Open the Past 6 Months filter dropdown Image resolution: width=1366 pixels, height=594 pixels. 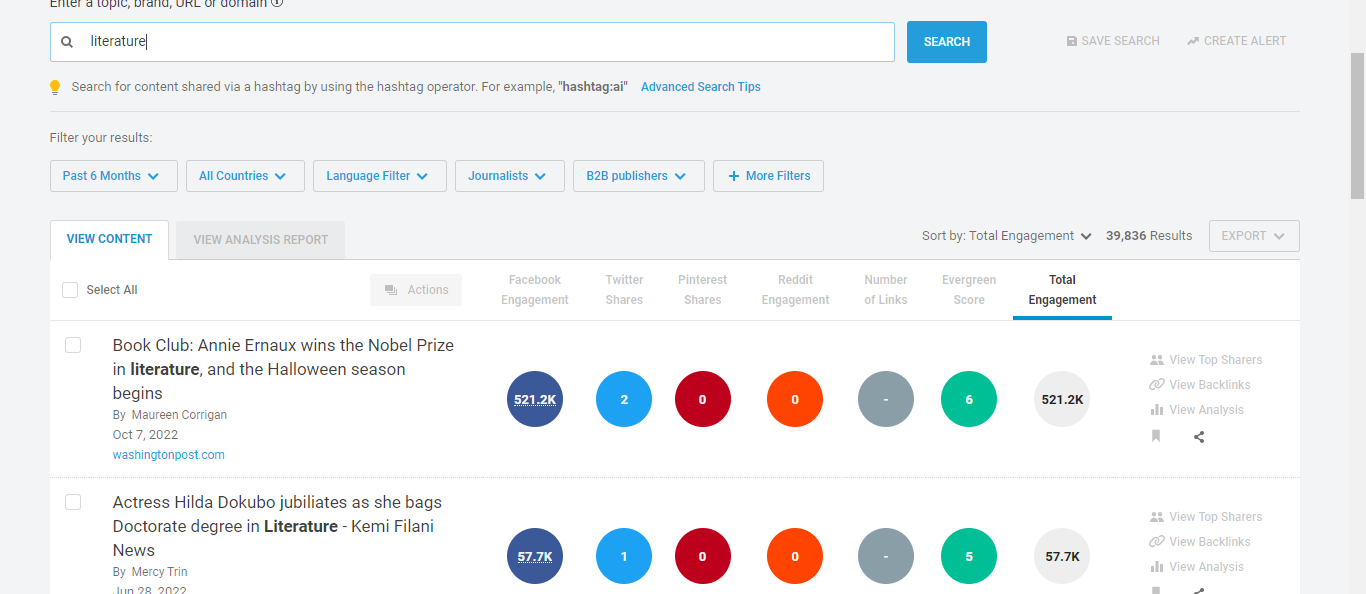pyautogui.click(x=113, y=175)
